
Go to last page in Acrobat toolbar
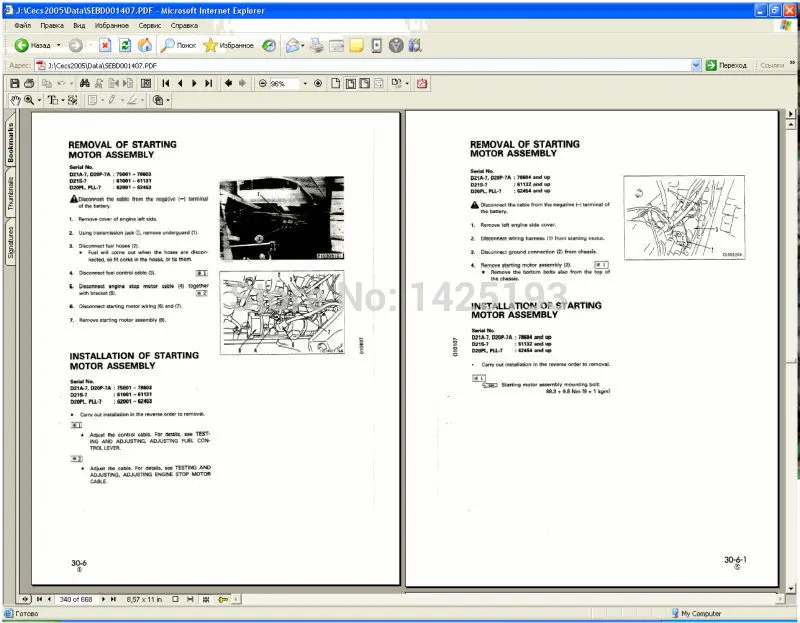208,83
